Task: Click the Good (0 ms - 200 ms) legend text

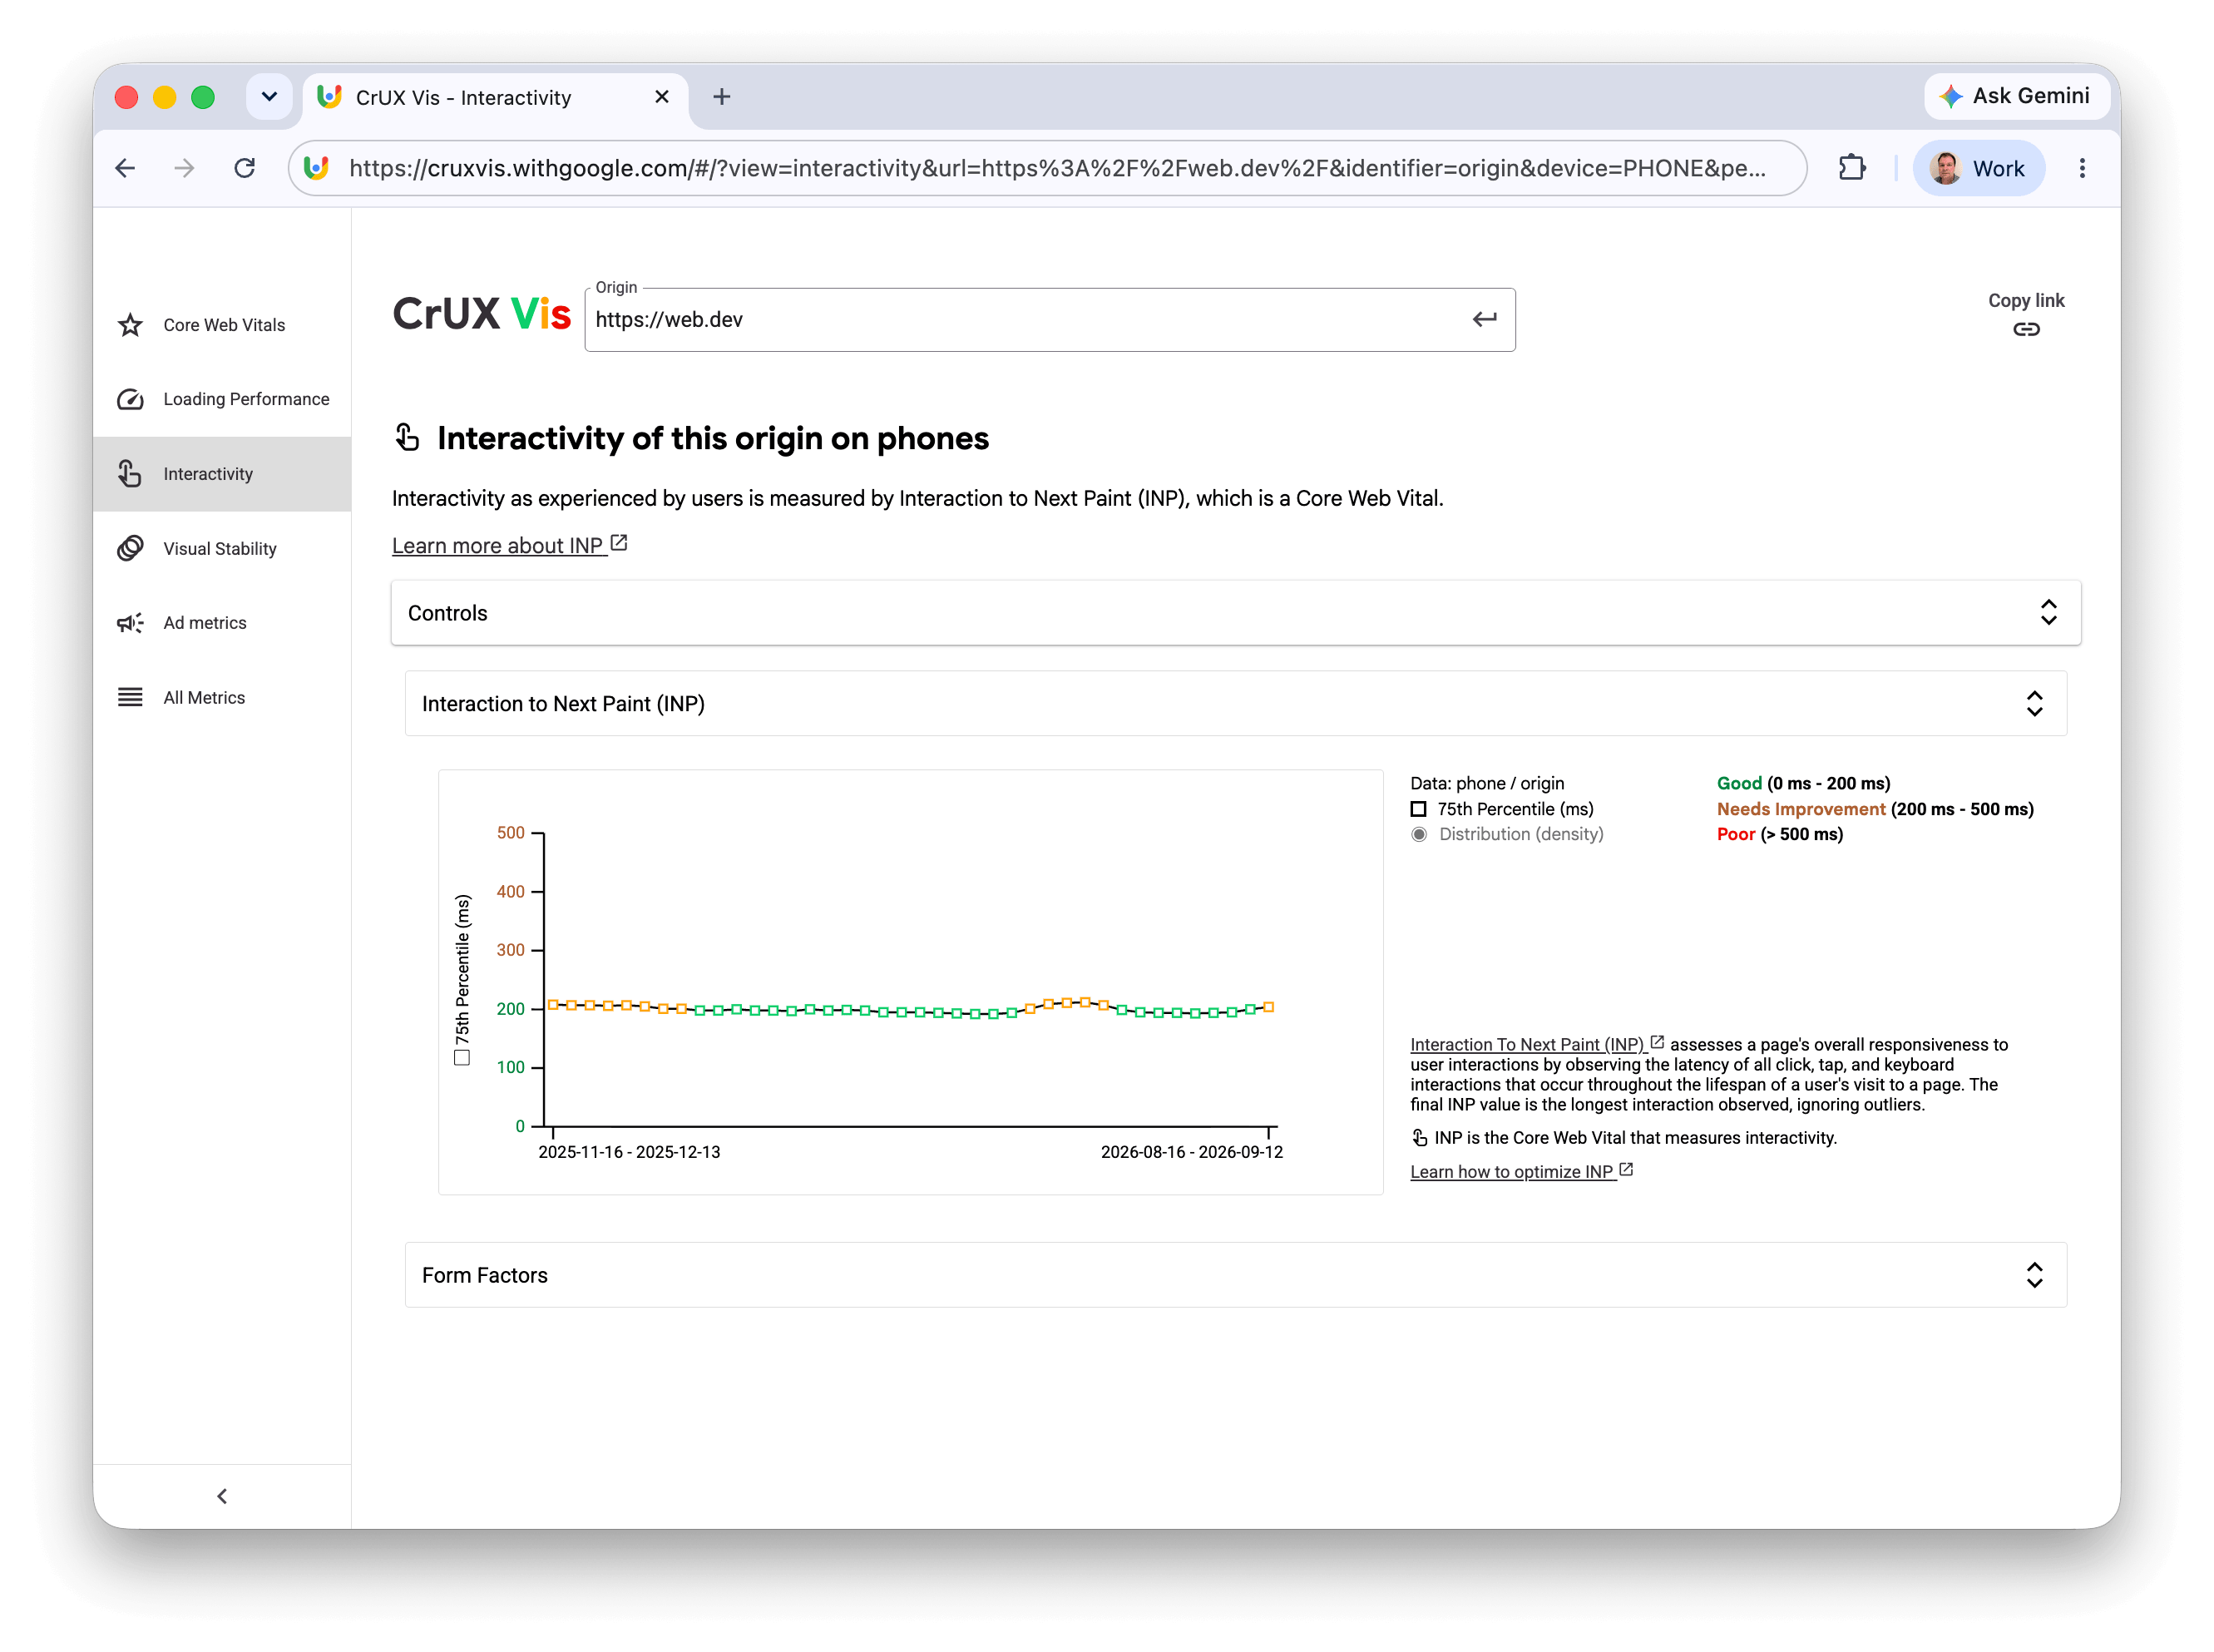Action: click(1803, 783)
